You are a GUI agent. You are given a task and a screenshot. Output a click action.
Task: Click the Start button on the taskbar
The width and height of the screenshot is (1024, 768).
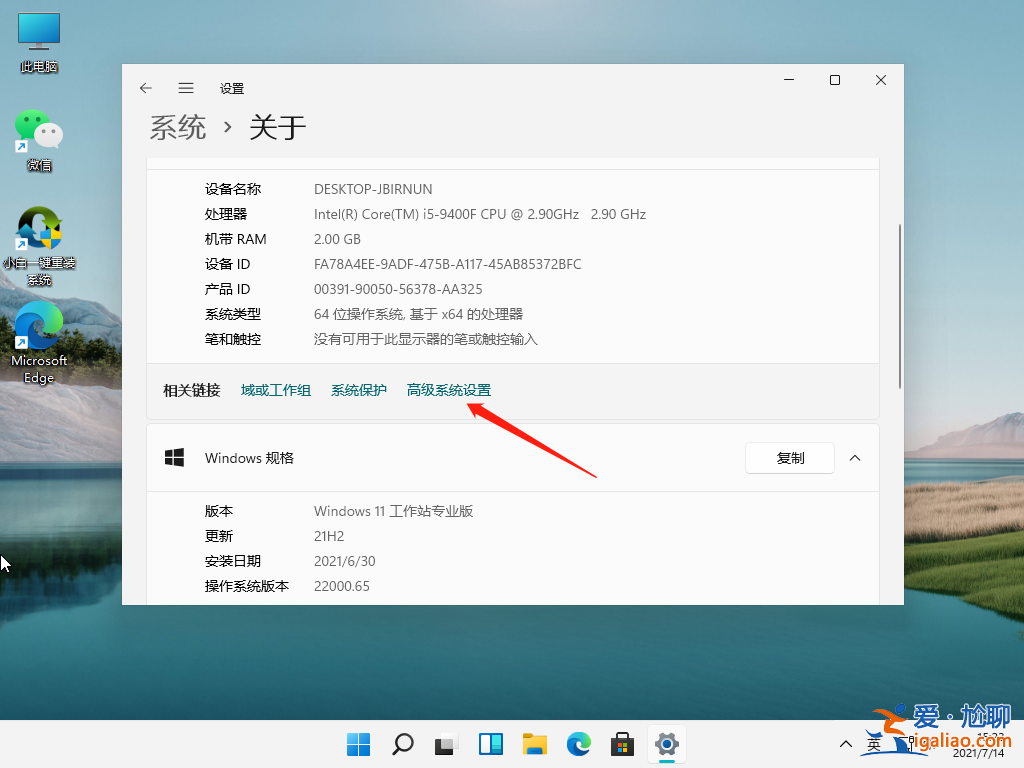coord(358,744)
